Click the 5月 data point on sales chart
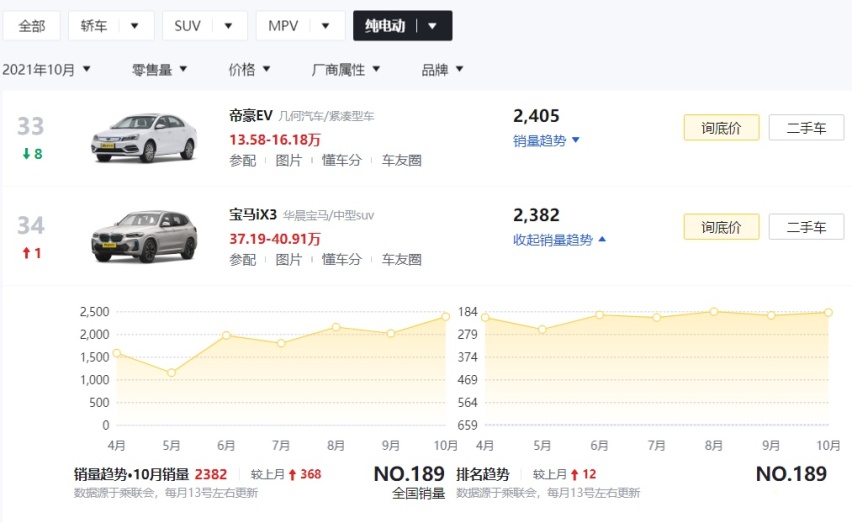The width and height of the screenshot is (852, 523). point(171,373)
